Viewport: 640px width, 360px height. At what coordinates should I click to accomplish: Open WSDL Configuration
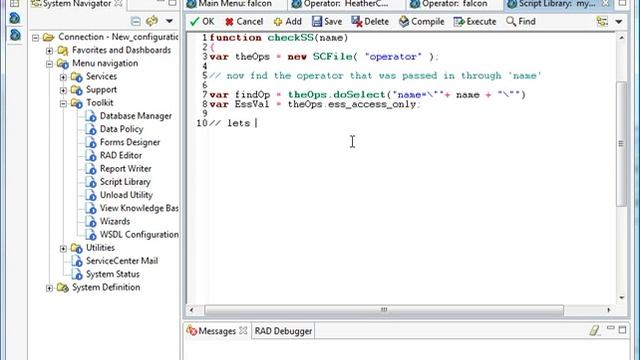(139, 234)
